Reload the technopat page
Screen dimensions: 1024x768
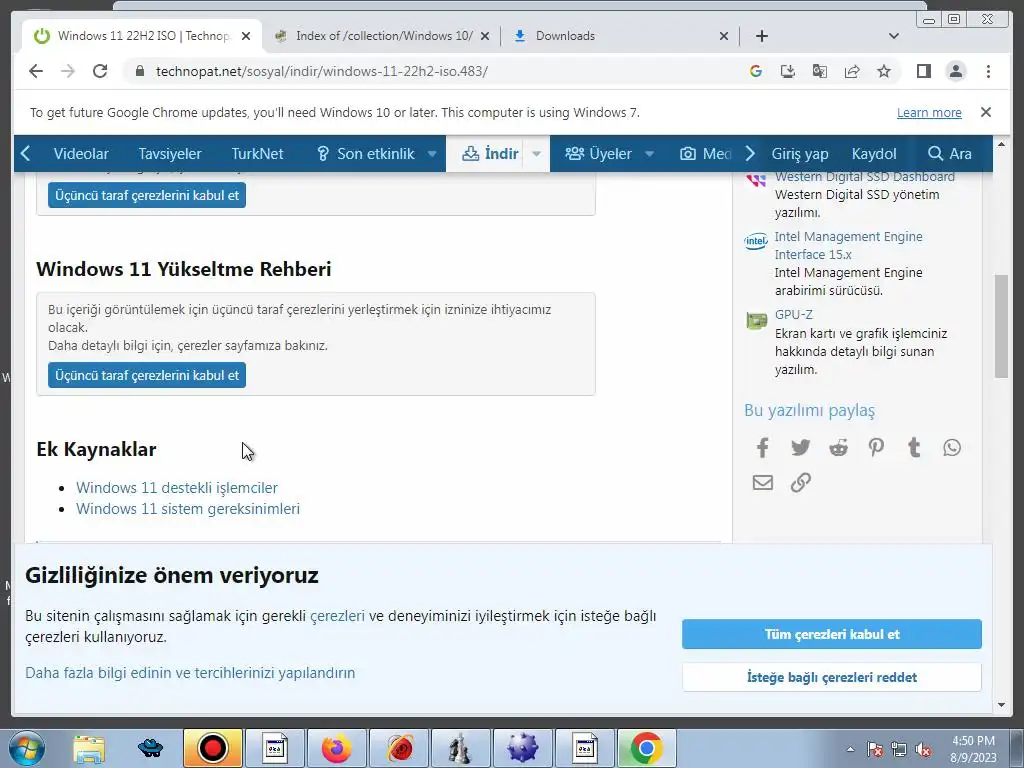(100, 71)
